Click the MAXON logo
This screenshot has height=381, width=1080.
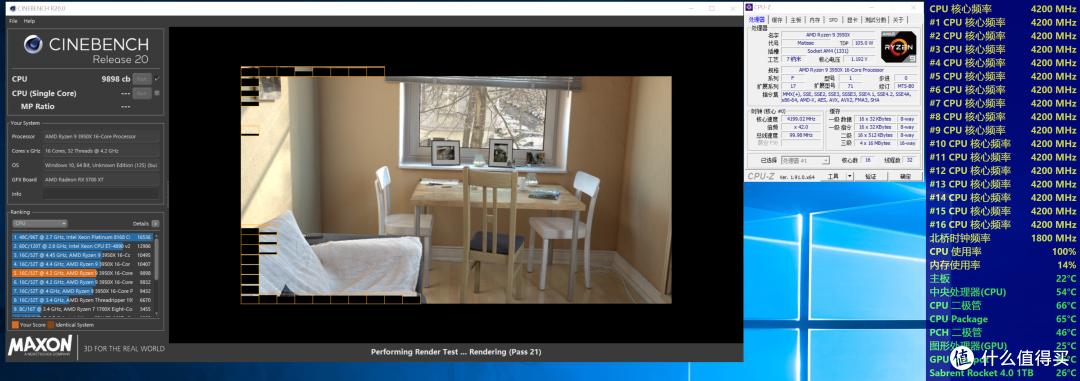tap(40, 345)
